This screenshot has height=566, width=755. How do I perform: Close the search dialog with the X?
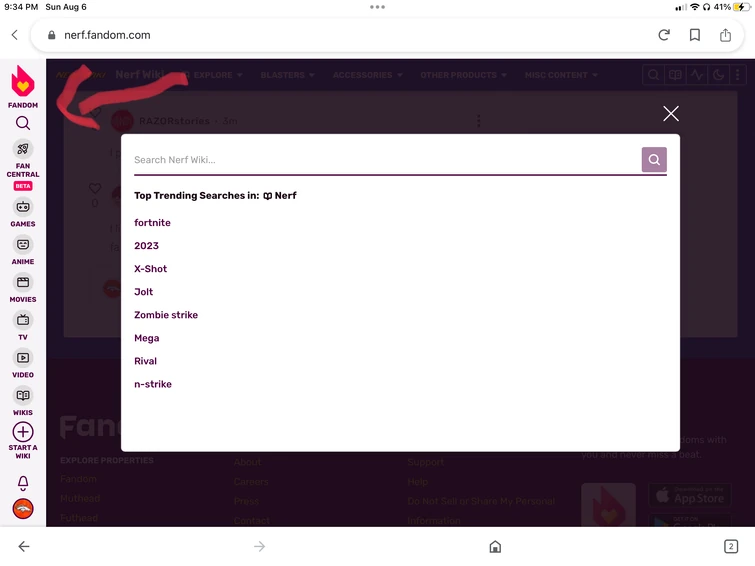[x=671, y=114]
